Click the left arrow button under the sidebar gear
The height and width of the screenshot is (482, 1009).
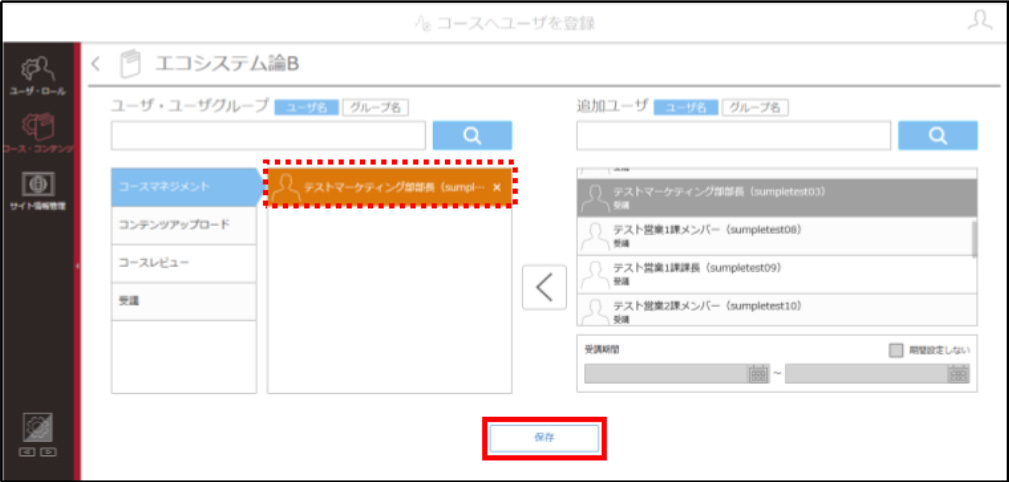pos(27,452)
